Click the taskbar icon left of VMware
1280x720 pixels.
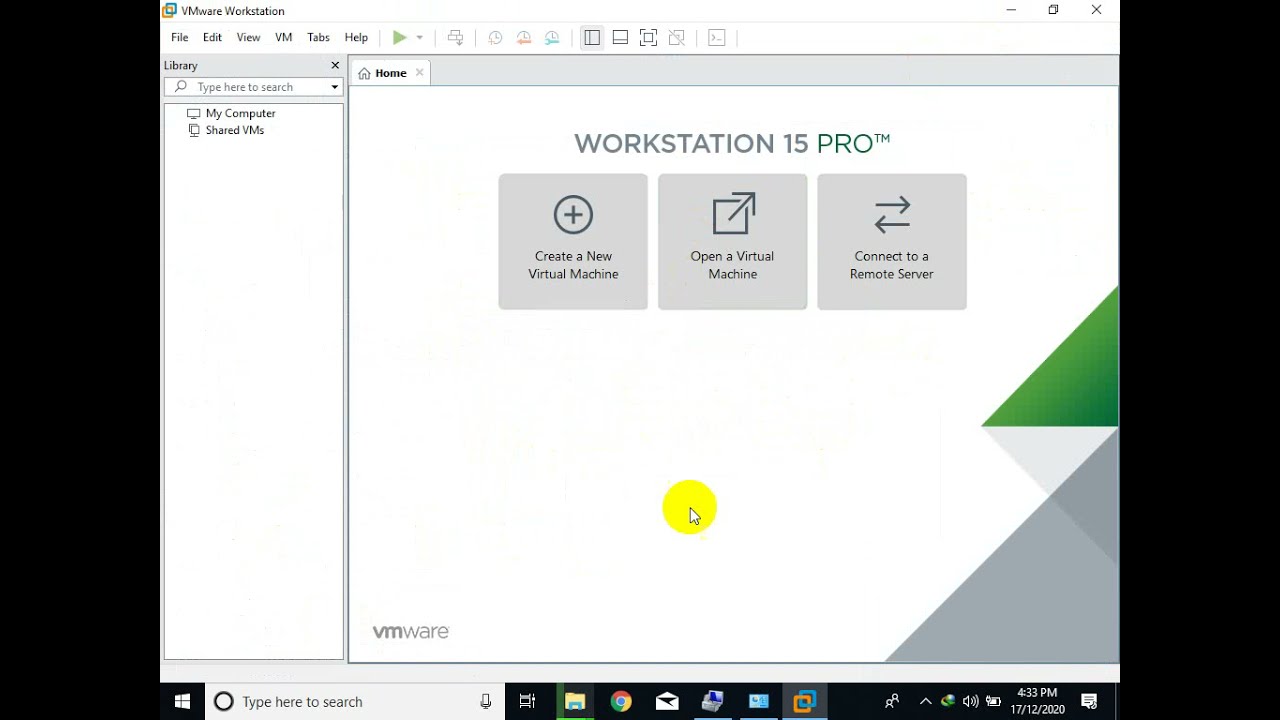pyautogui.click(x=759, y=702)
